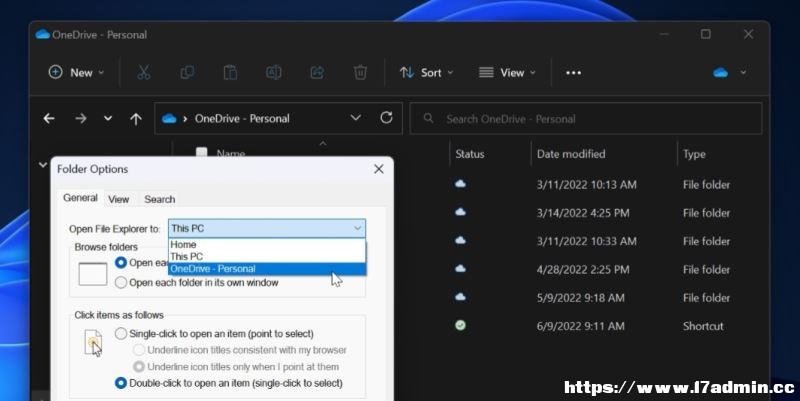800x401 pixels.
Task: Click the OneDrive cloud status icon in toolbar
Action: 720,73
